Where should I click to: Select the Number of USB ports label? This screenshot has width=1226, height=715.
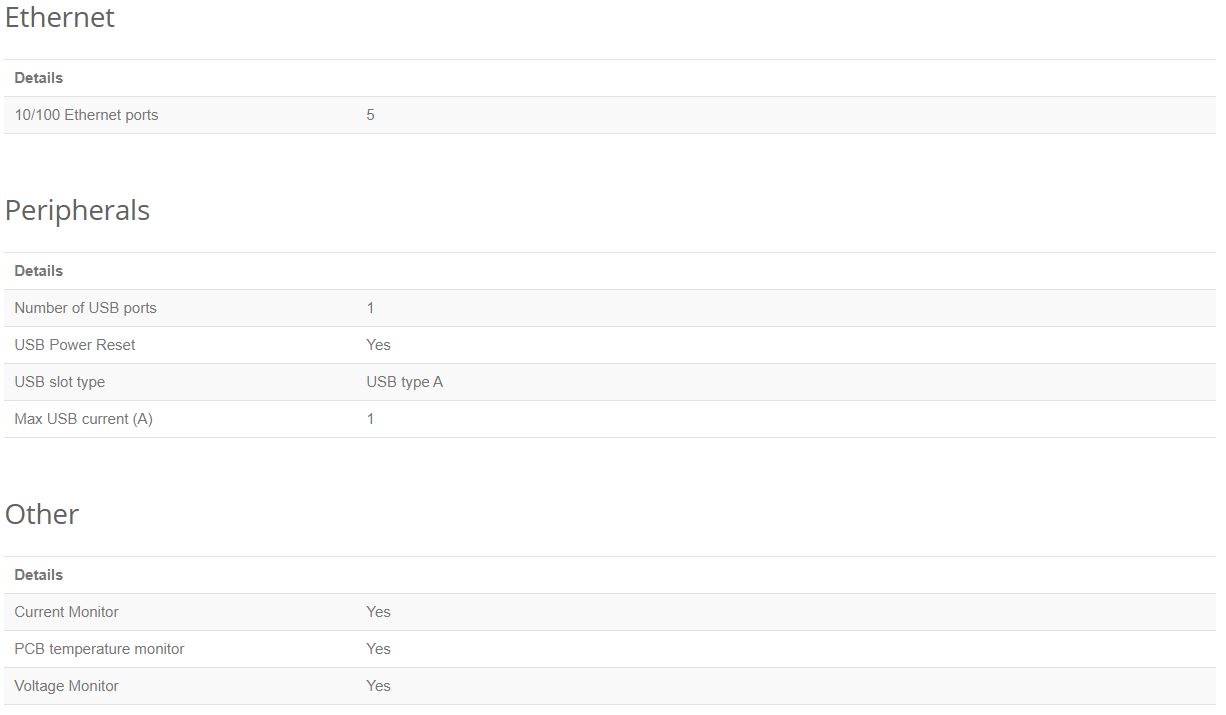coord(85,308)
